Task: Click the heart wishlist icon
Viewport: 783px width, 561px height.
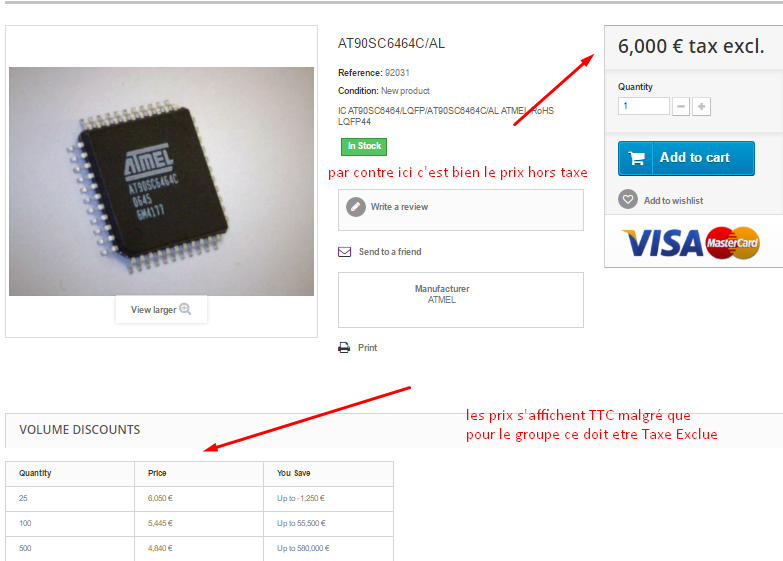Action: pyautogui.click(x=628, y=200)
